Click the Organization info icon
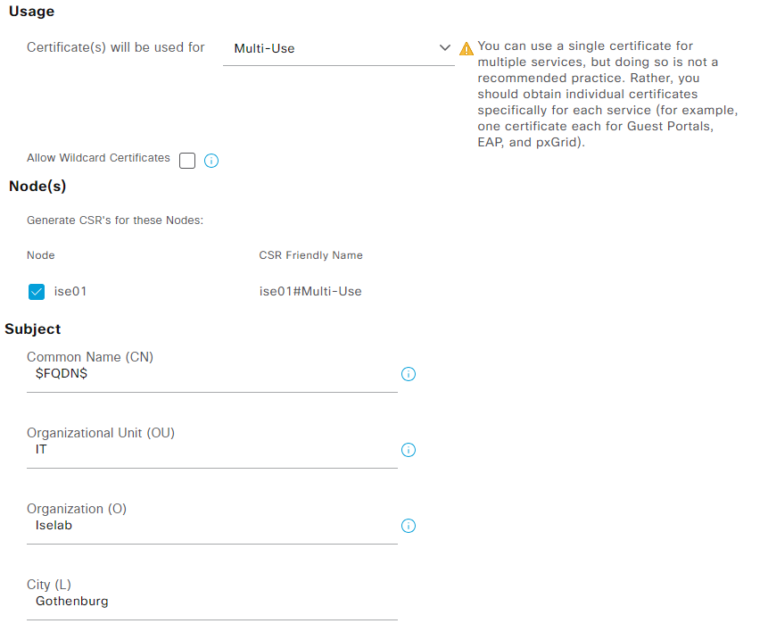This screenshot has height=632, width=768. pyautogui.click(x=408, y=526)
